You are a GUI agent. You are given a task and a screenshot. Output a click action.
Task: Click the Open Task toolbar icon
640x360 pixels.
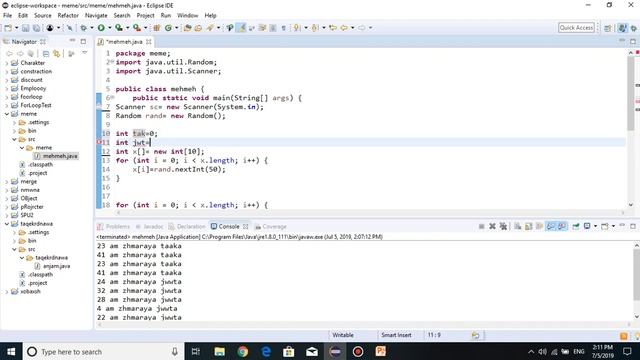[198, 28]
